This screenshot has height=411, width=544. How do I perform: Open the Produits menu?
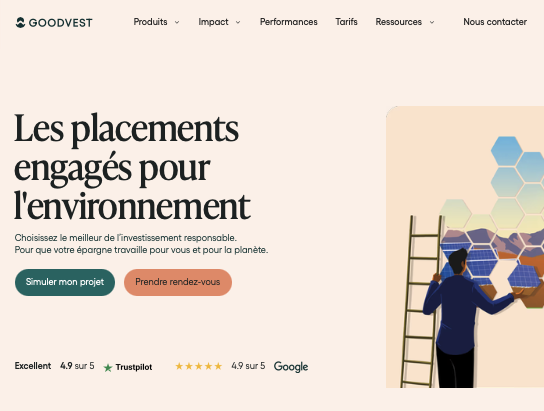pos(150,22)
